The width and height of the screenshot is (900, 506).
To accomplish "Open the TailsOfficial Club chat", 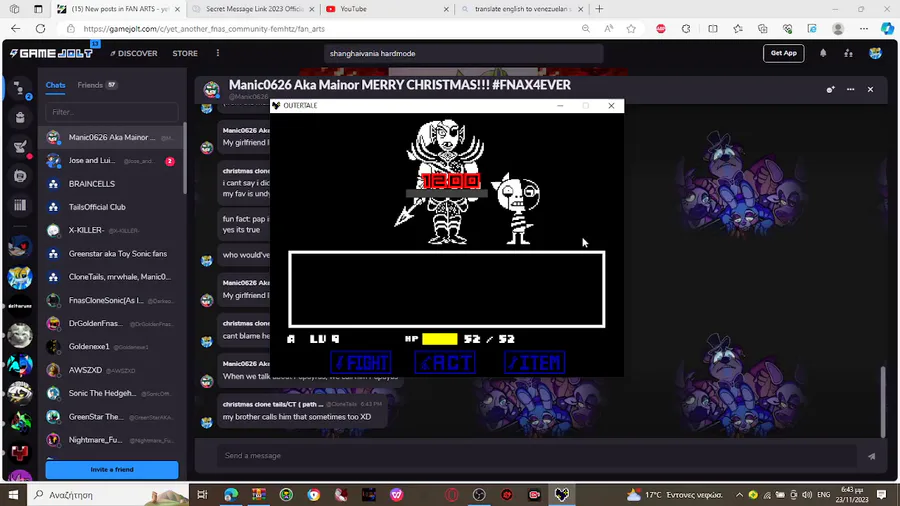I will (112, 207).
